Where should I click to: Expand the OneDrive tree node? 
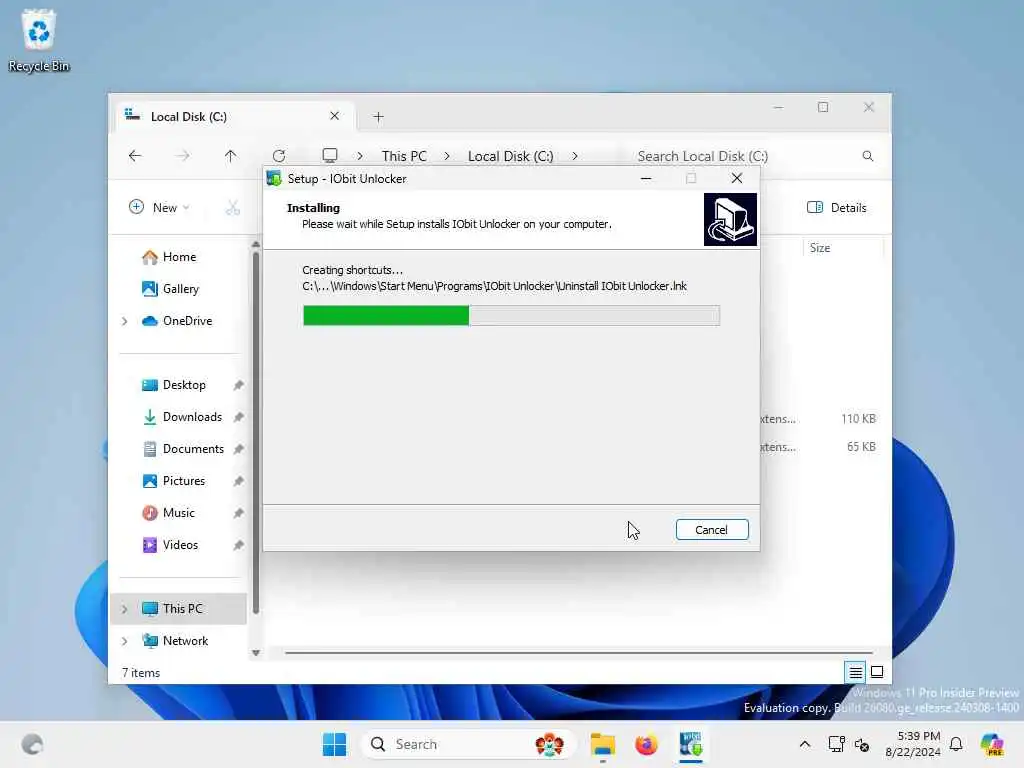coord(125,321)
